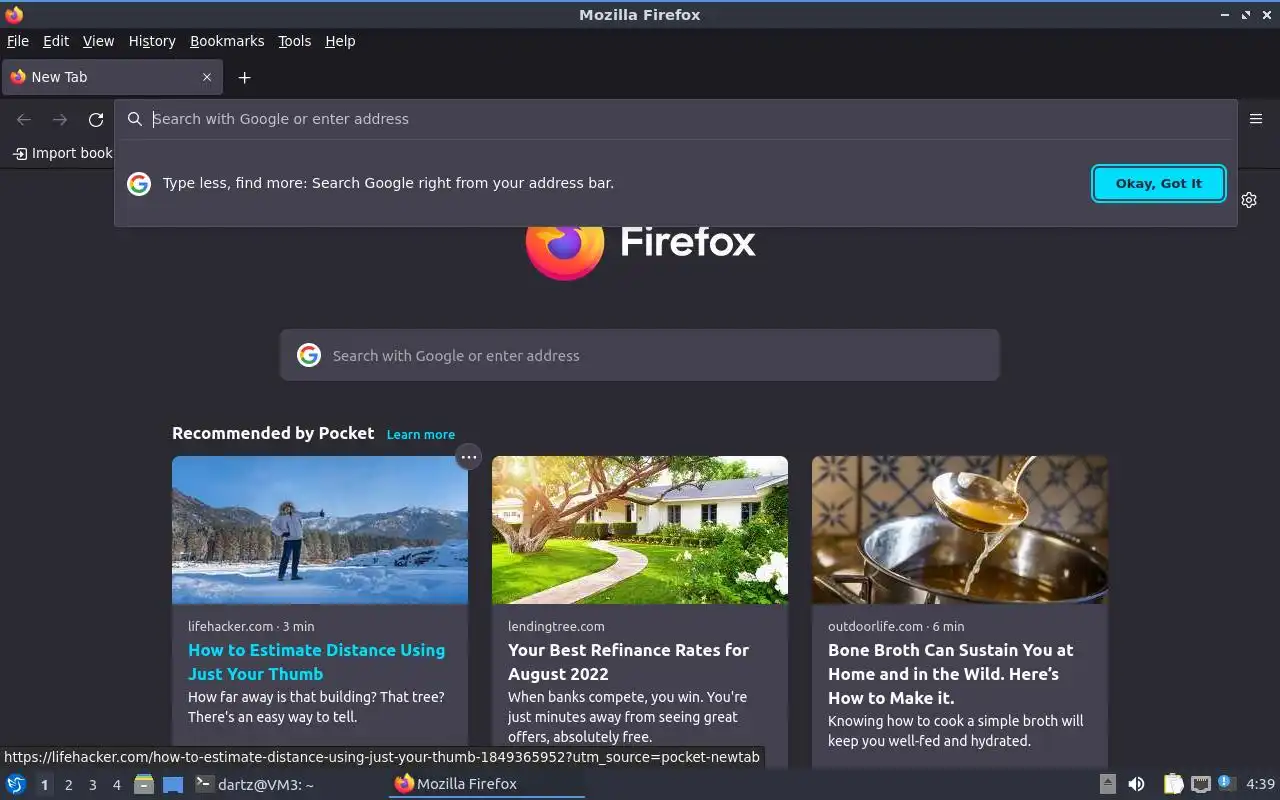Click the outdoorlife.com · 6 min source text
This screenshot has height=800, width=1280.
[896, 626]
